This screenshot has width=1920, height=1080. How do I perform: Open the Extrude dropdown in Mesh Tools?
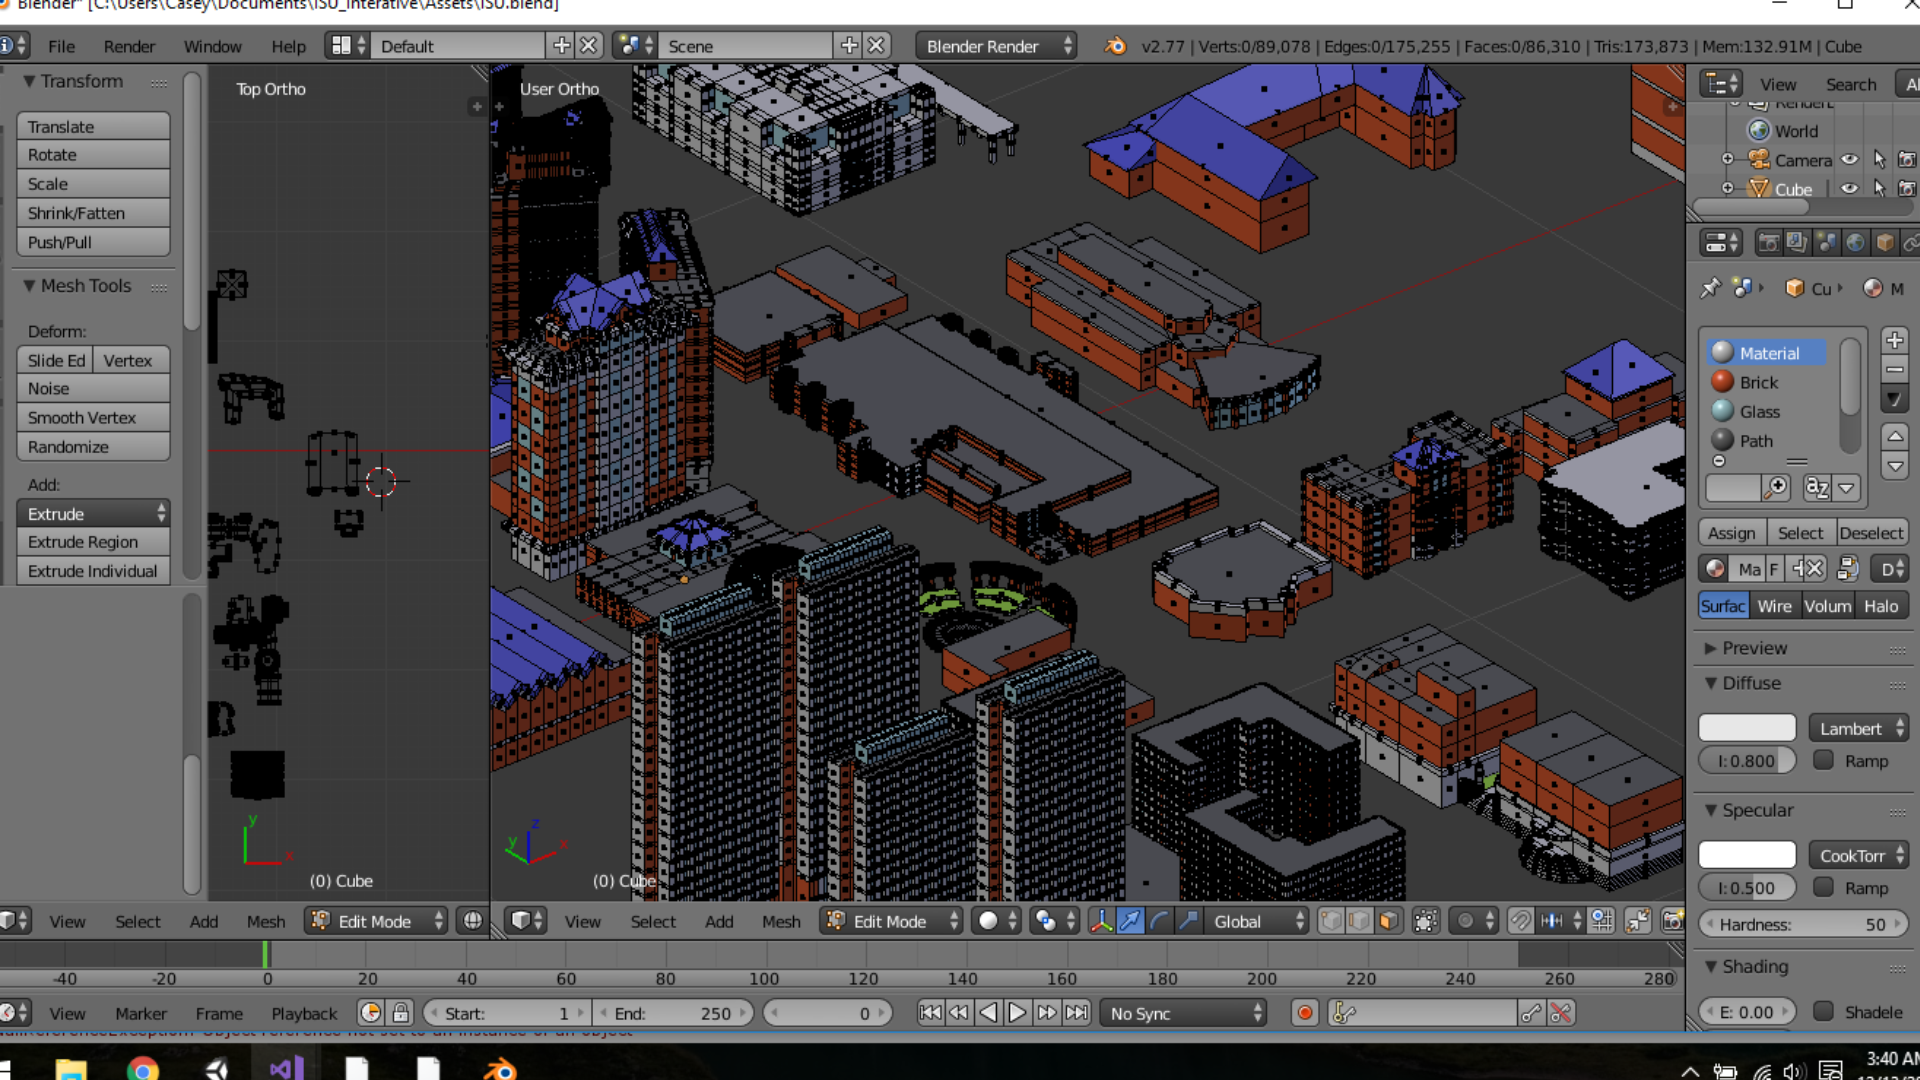pos(93,513)
